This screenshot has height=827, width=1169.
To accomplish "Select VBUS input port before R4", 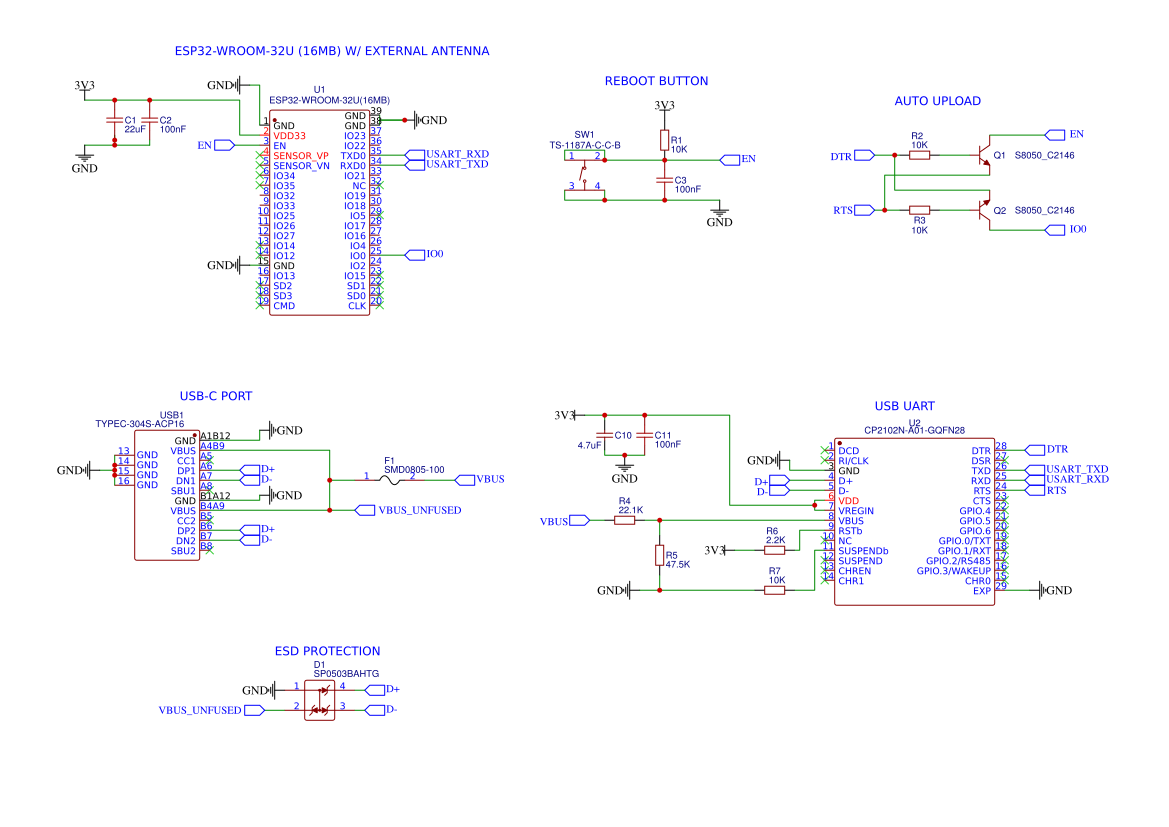I will pos(565,521).
